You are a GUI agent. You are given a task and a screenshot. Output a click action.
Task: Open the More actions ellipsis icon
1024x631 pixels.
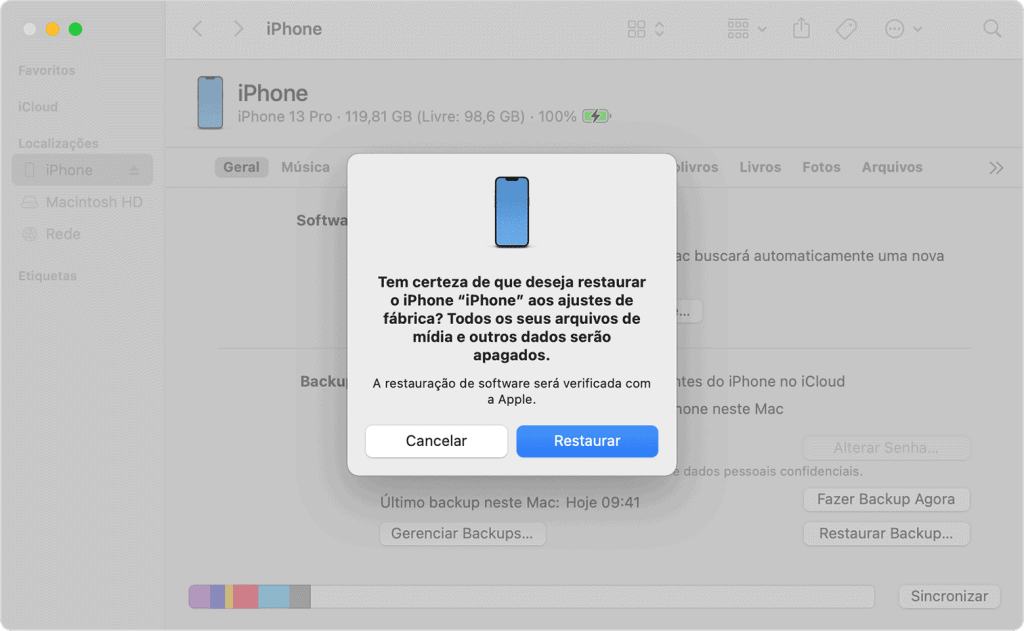(x=896, y=29)
